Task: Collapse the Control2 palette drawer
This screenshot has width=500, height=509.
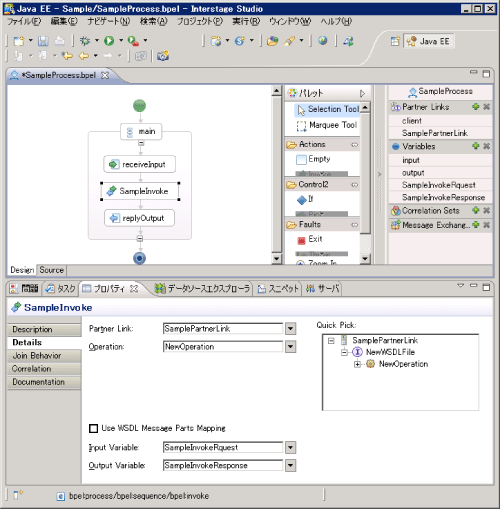Action: 354,185
